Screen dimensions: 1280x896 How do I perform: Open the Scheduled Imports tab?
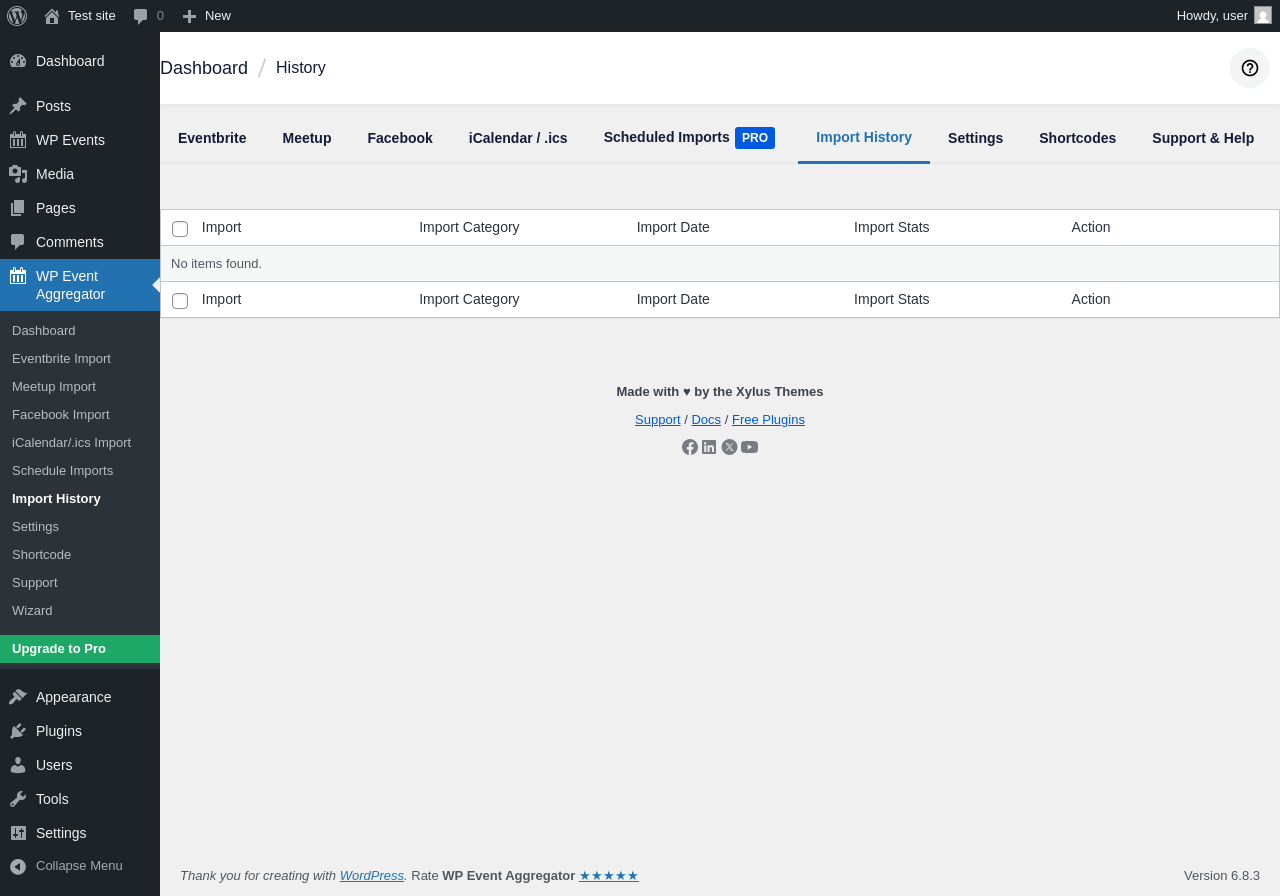667,137
